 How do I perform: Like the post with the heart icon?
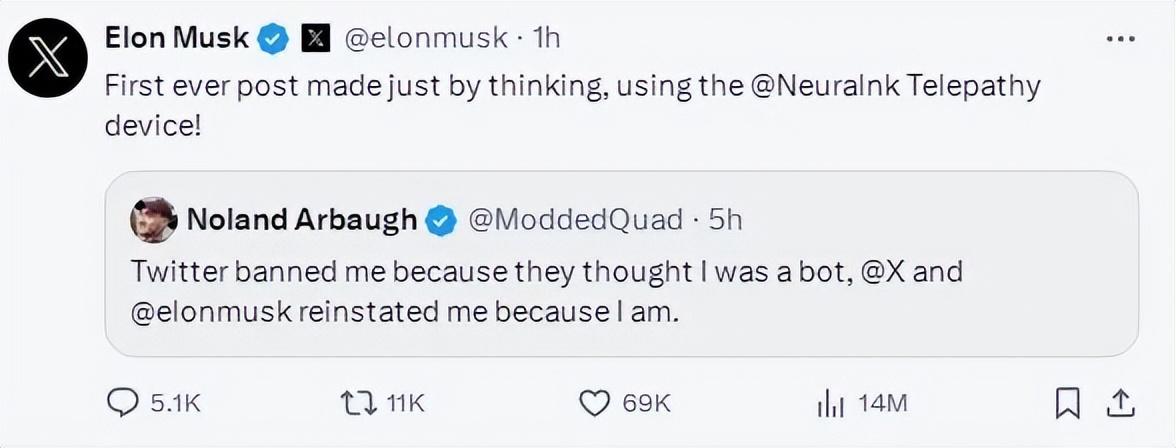point(595,402)
